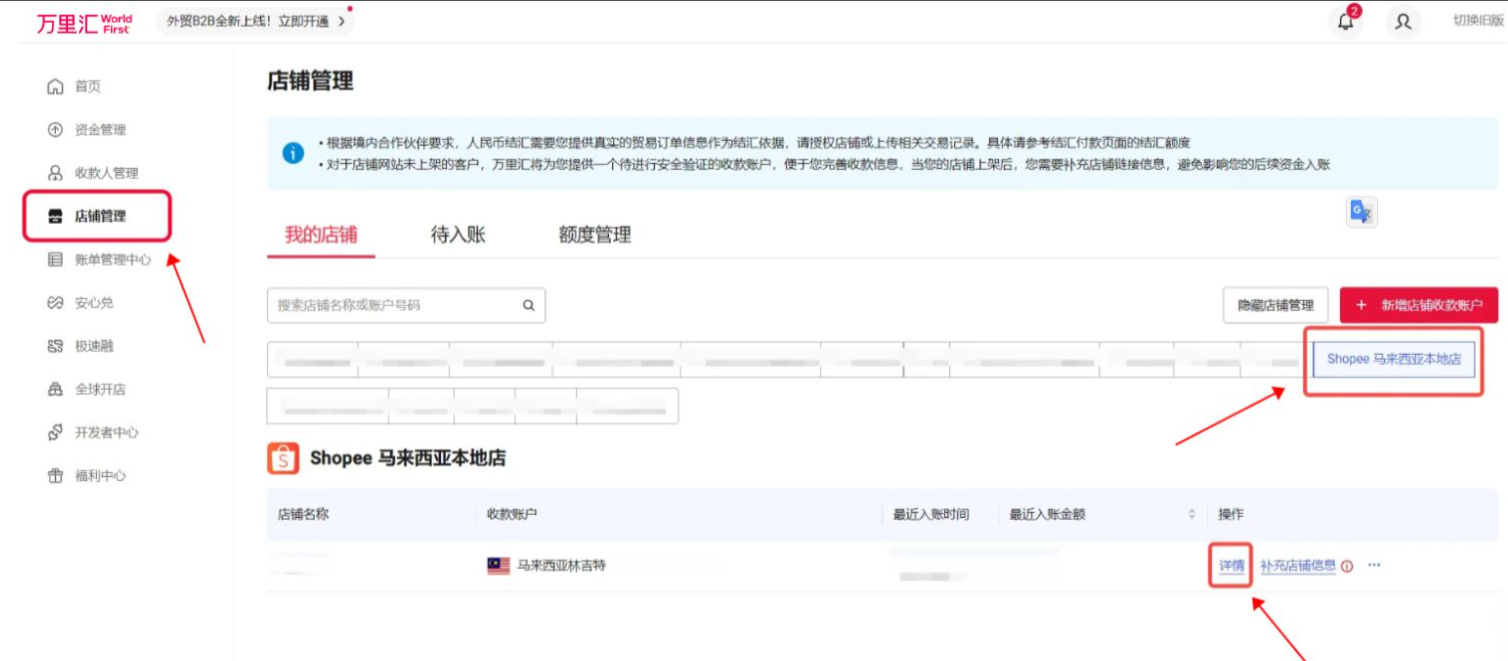Click the notification bell icon

1345,22
